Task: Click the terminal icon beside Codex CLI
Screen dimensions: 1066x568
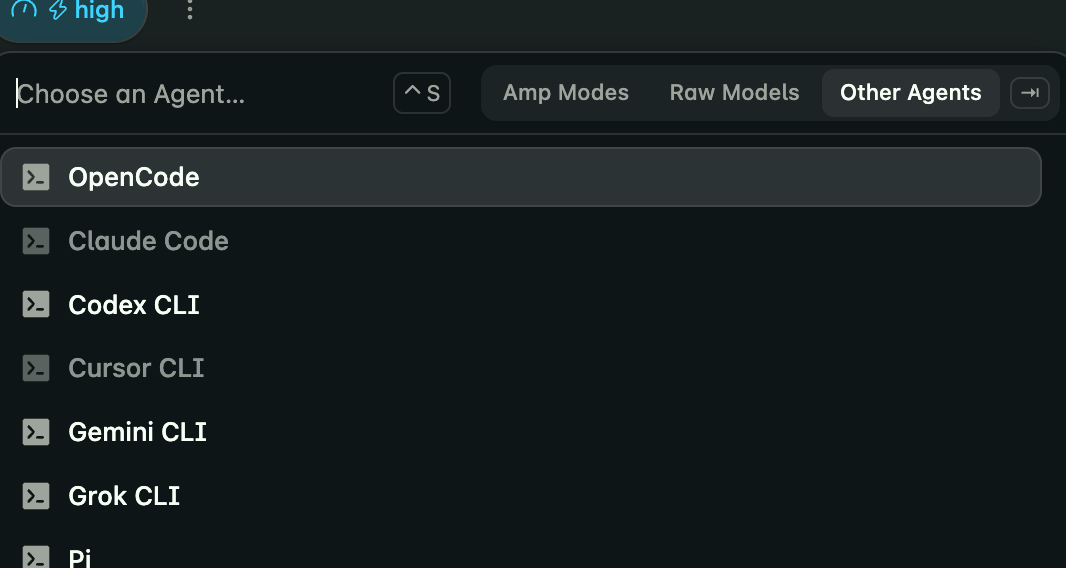Action: (36, 305)
